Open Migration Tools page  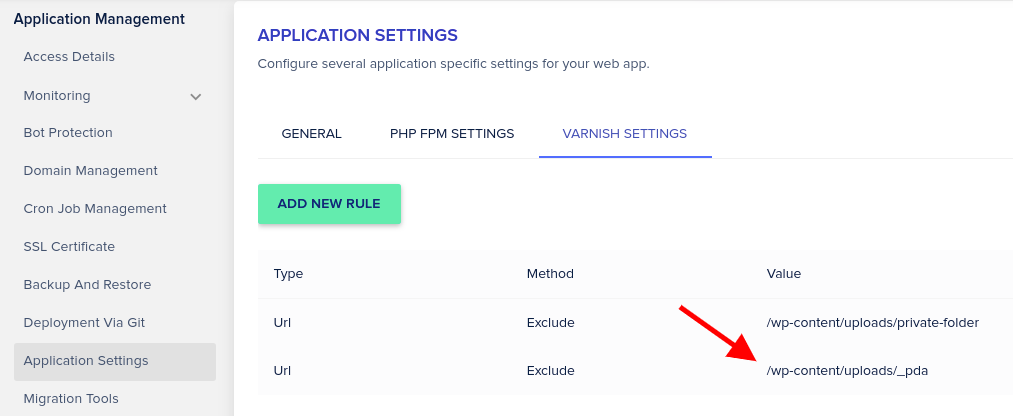click(71, 399)
